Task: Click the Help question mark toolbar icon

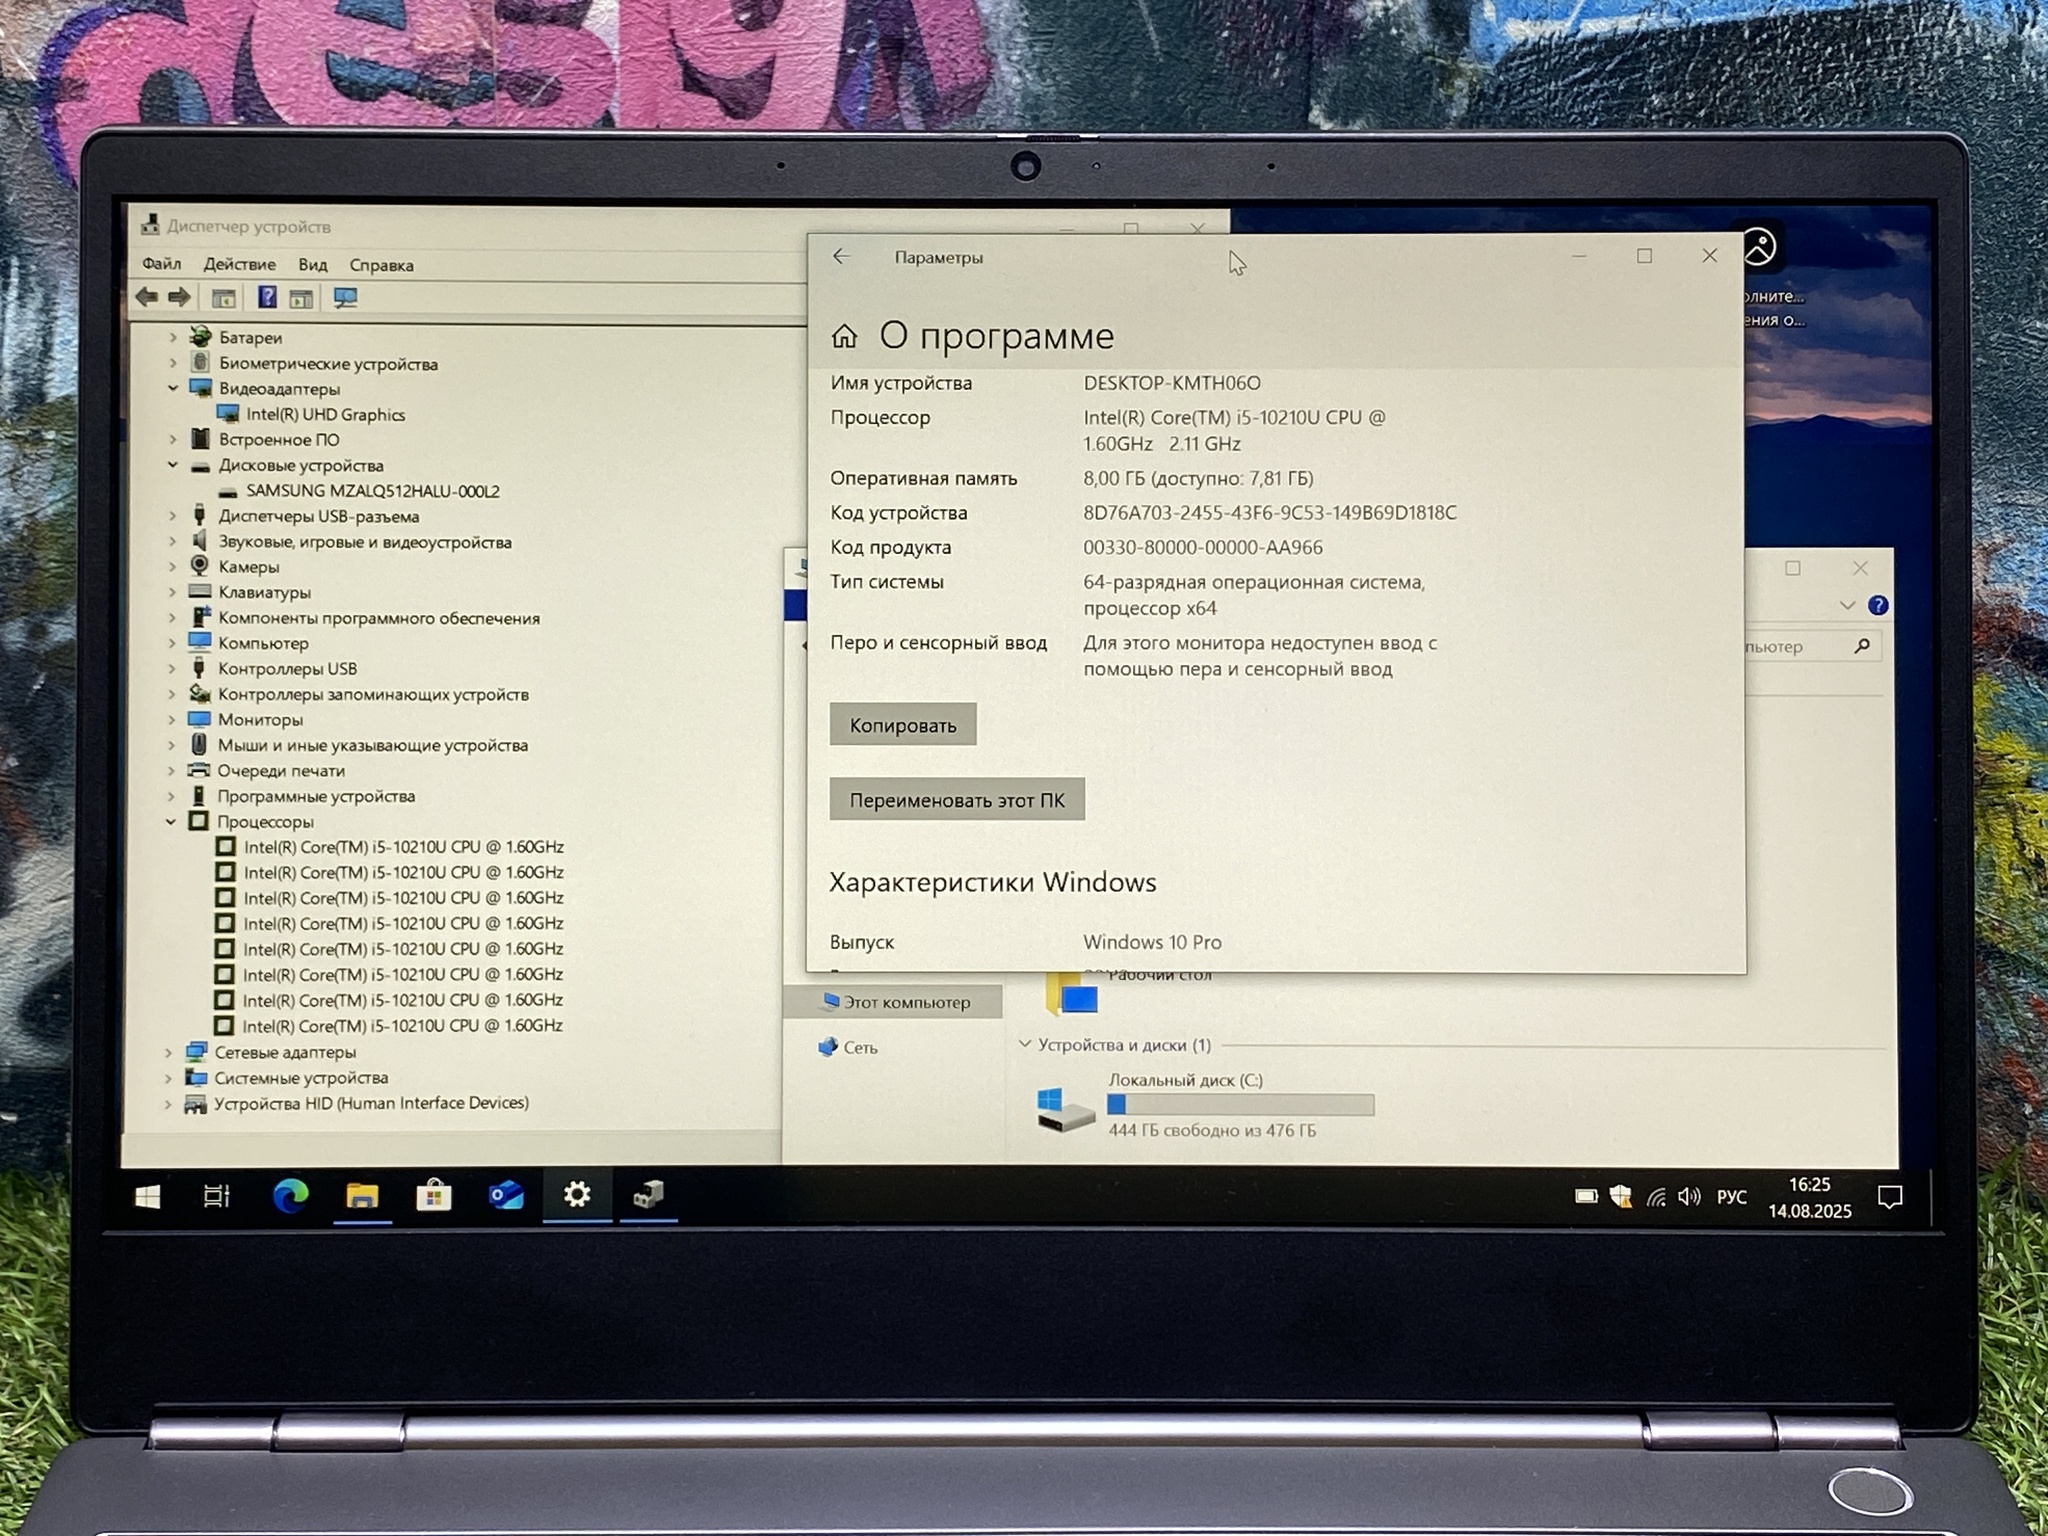Action: (x=267, y=297)
